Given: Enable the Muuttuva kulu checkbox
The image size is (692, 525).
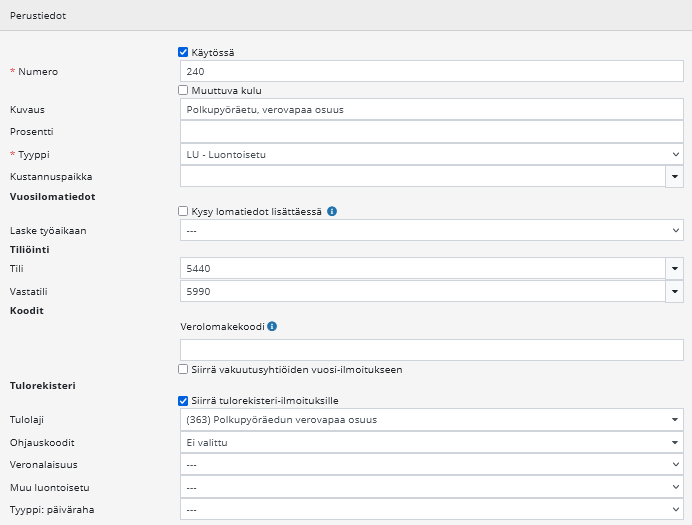Looking at the screenshot, I should coord(183,90).
